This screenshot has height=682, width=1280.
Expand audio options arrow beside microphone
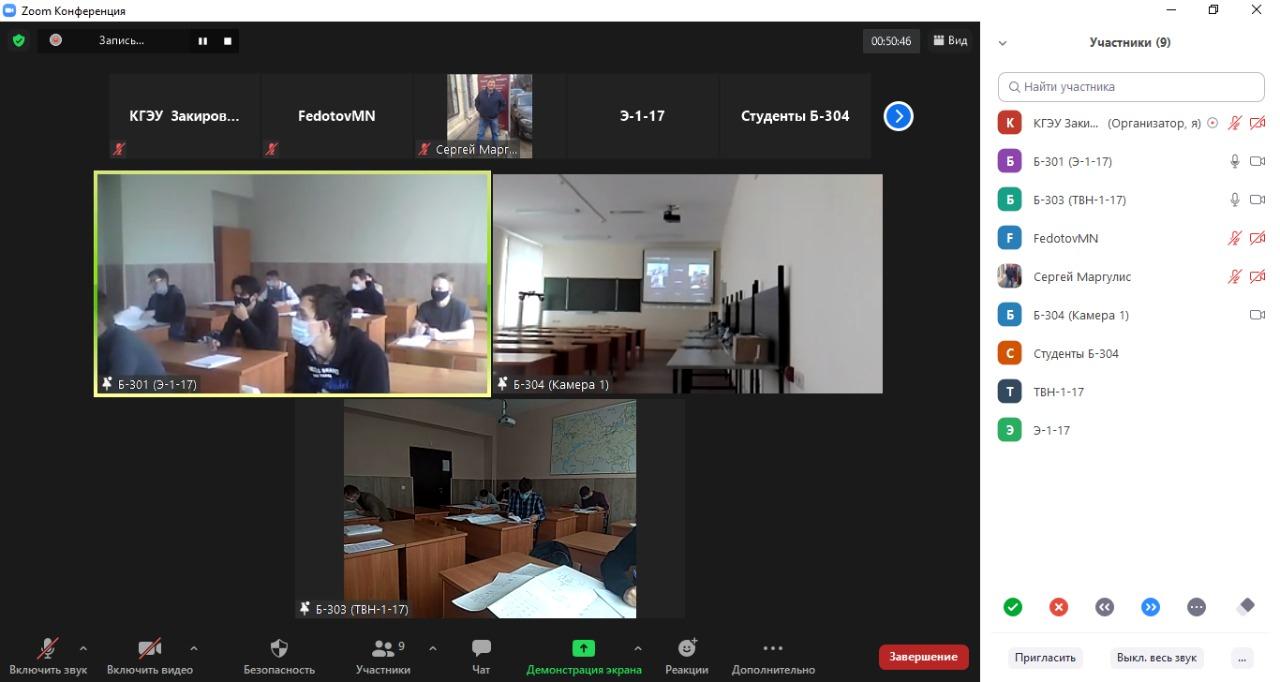pyautogui.click(x=83, y=648)
